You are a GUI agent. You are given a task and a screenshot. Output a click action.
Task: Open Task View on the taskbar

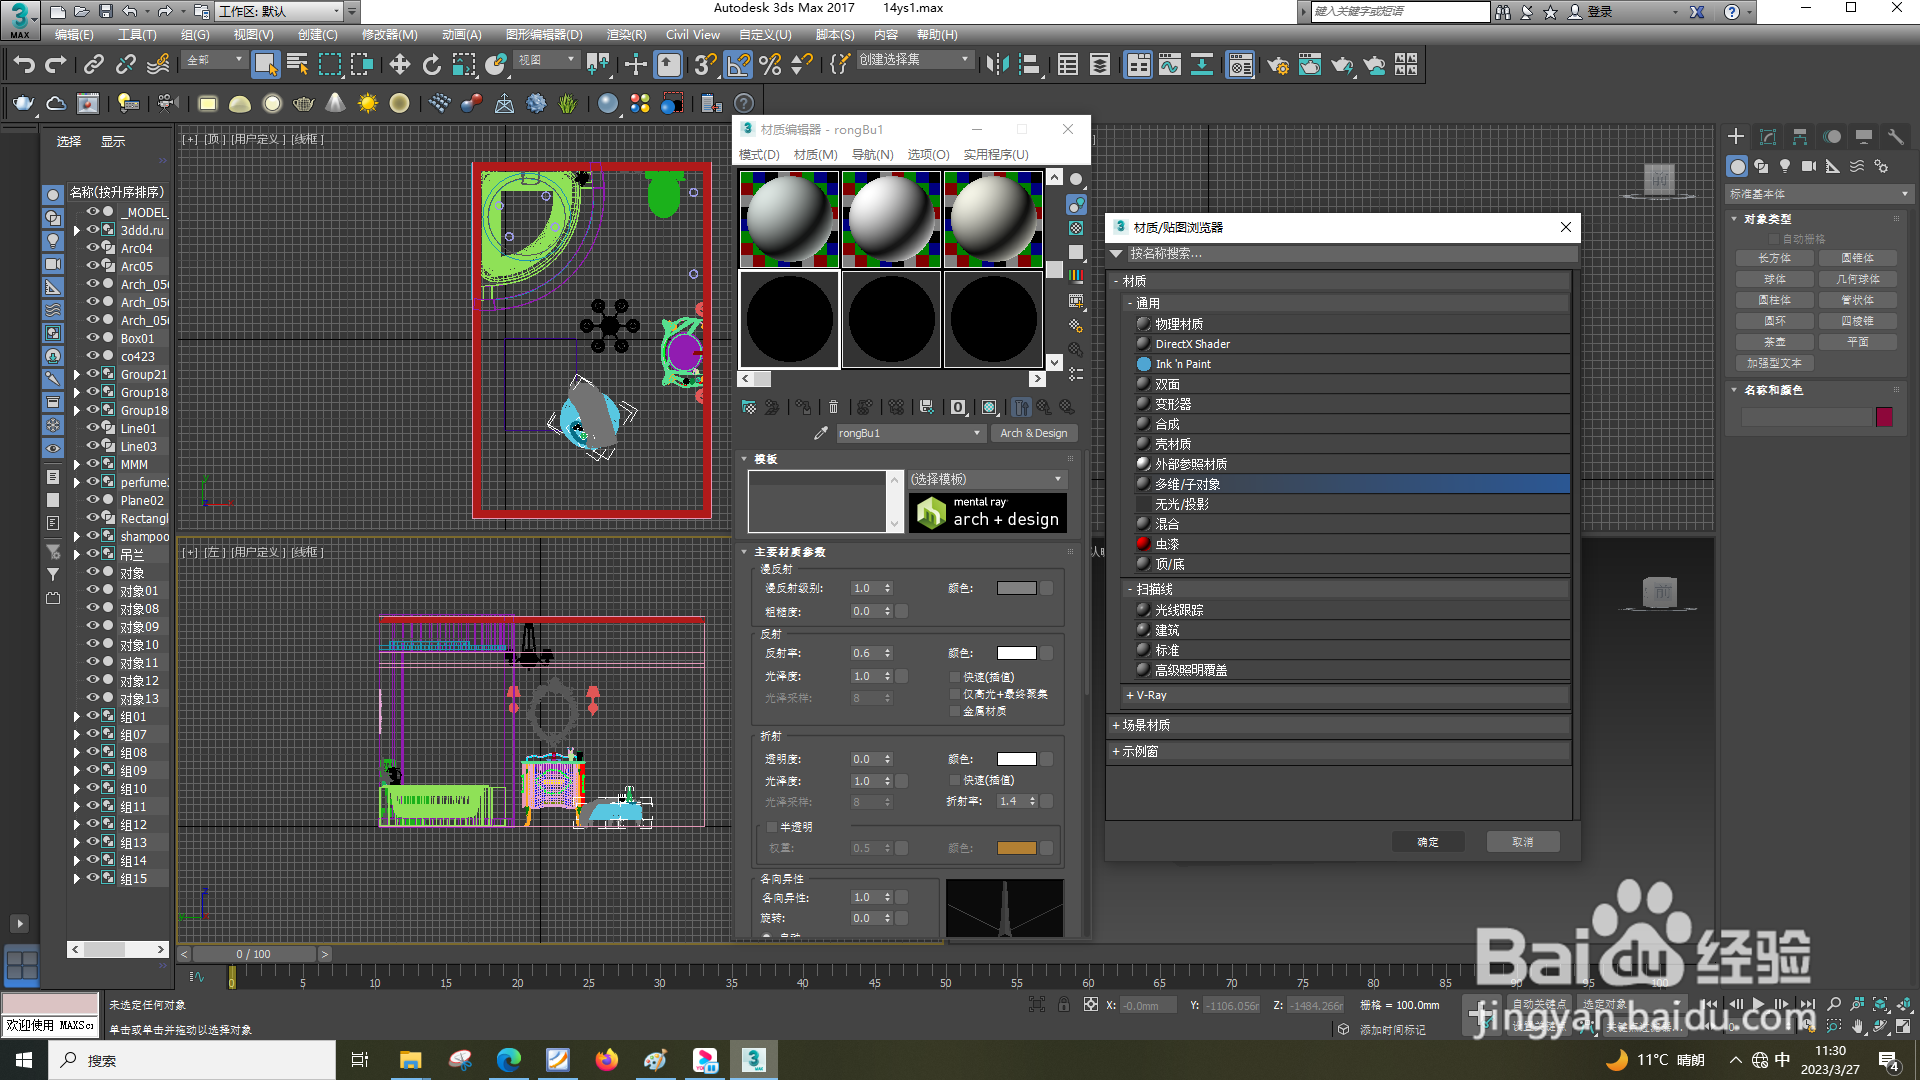pyautogui.click(x=360, y=1060)
